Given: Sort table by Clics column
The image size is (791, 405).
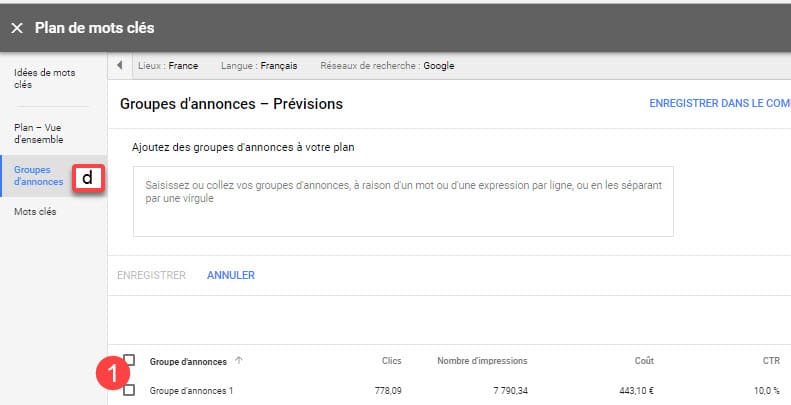Looking at the screenshot, I should click(x=391, y=361).
